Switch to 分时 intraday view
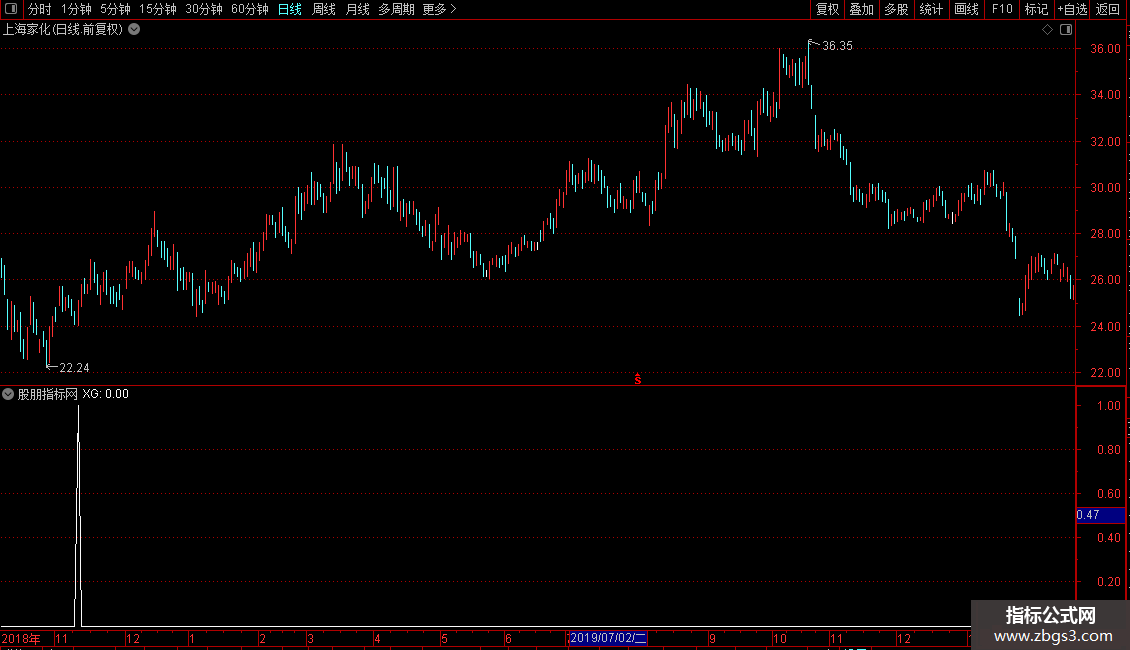This screenshot has width=1130, height=650. pos(40,9)
